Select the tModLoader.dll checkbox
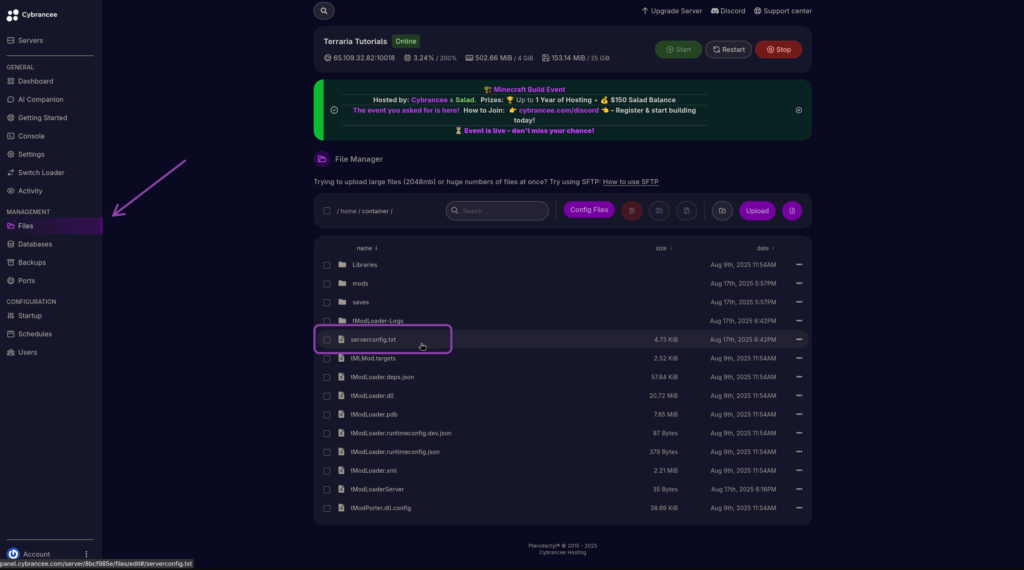This screenshot has width=1024, height=570. (327, 396)
